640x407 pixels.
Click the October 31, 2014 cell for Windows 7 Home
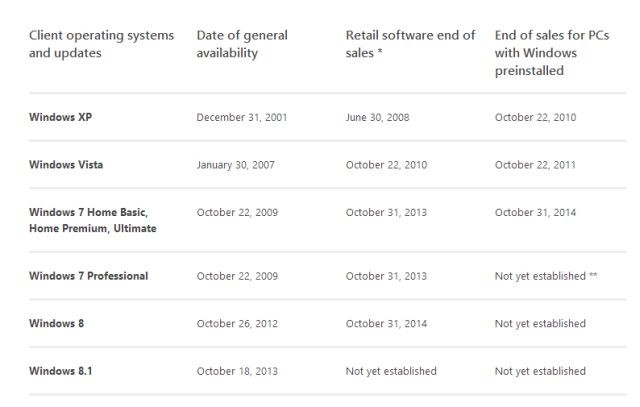click(535, 212)
